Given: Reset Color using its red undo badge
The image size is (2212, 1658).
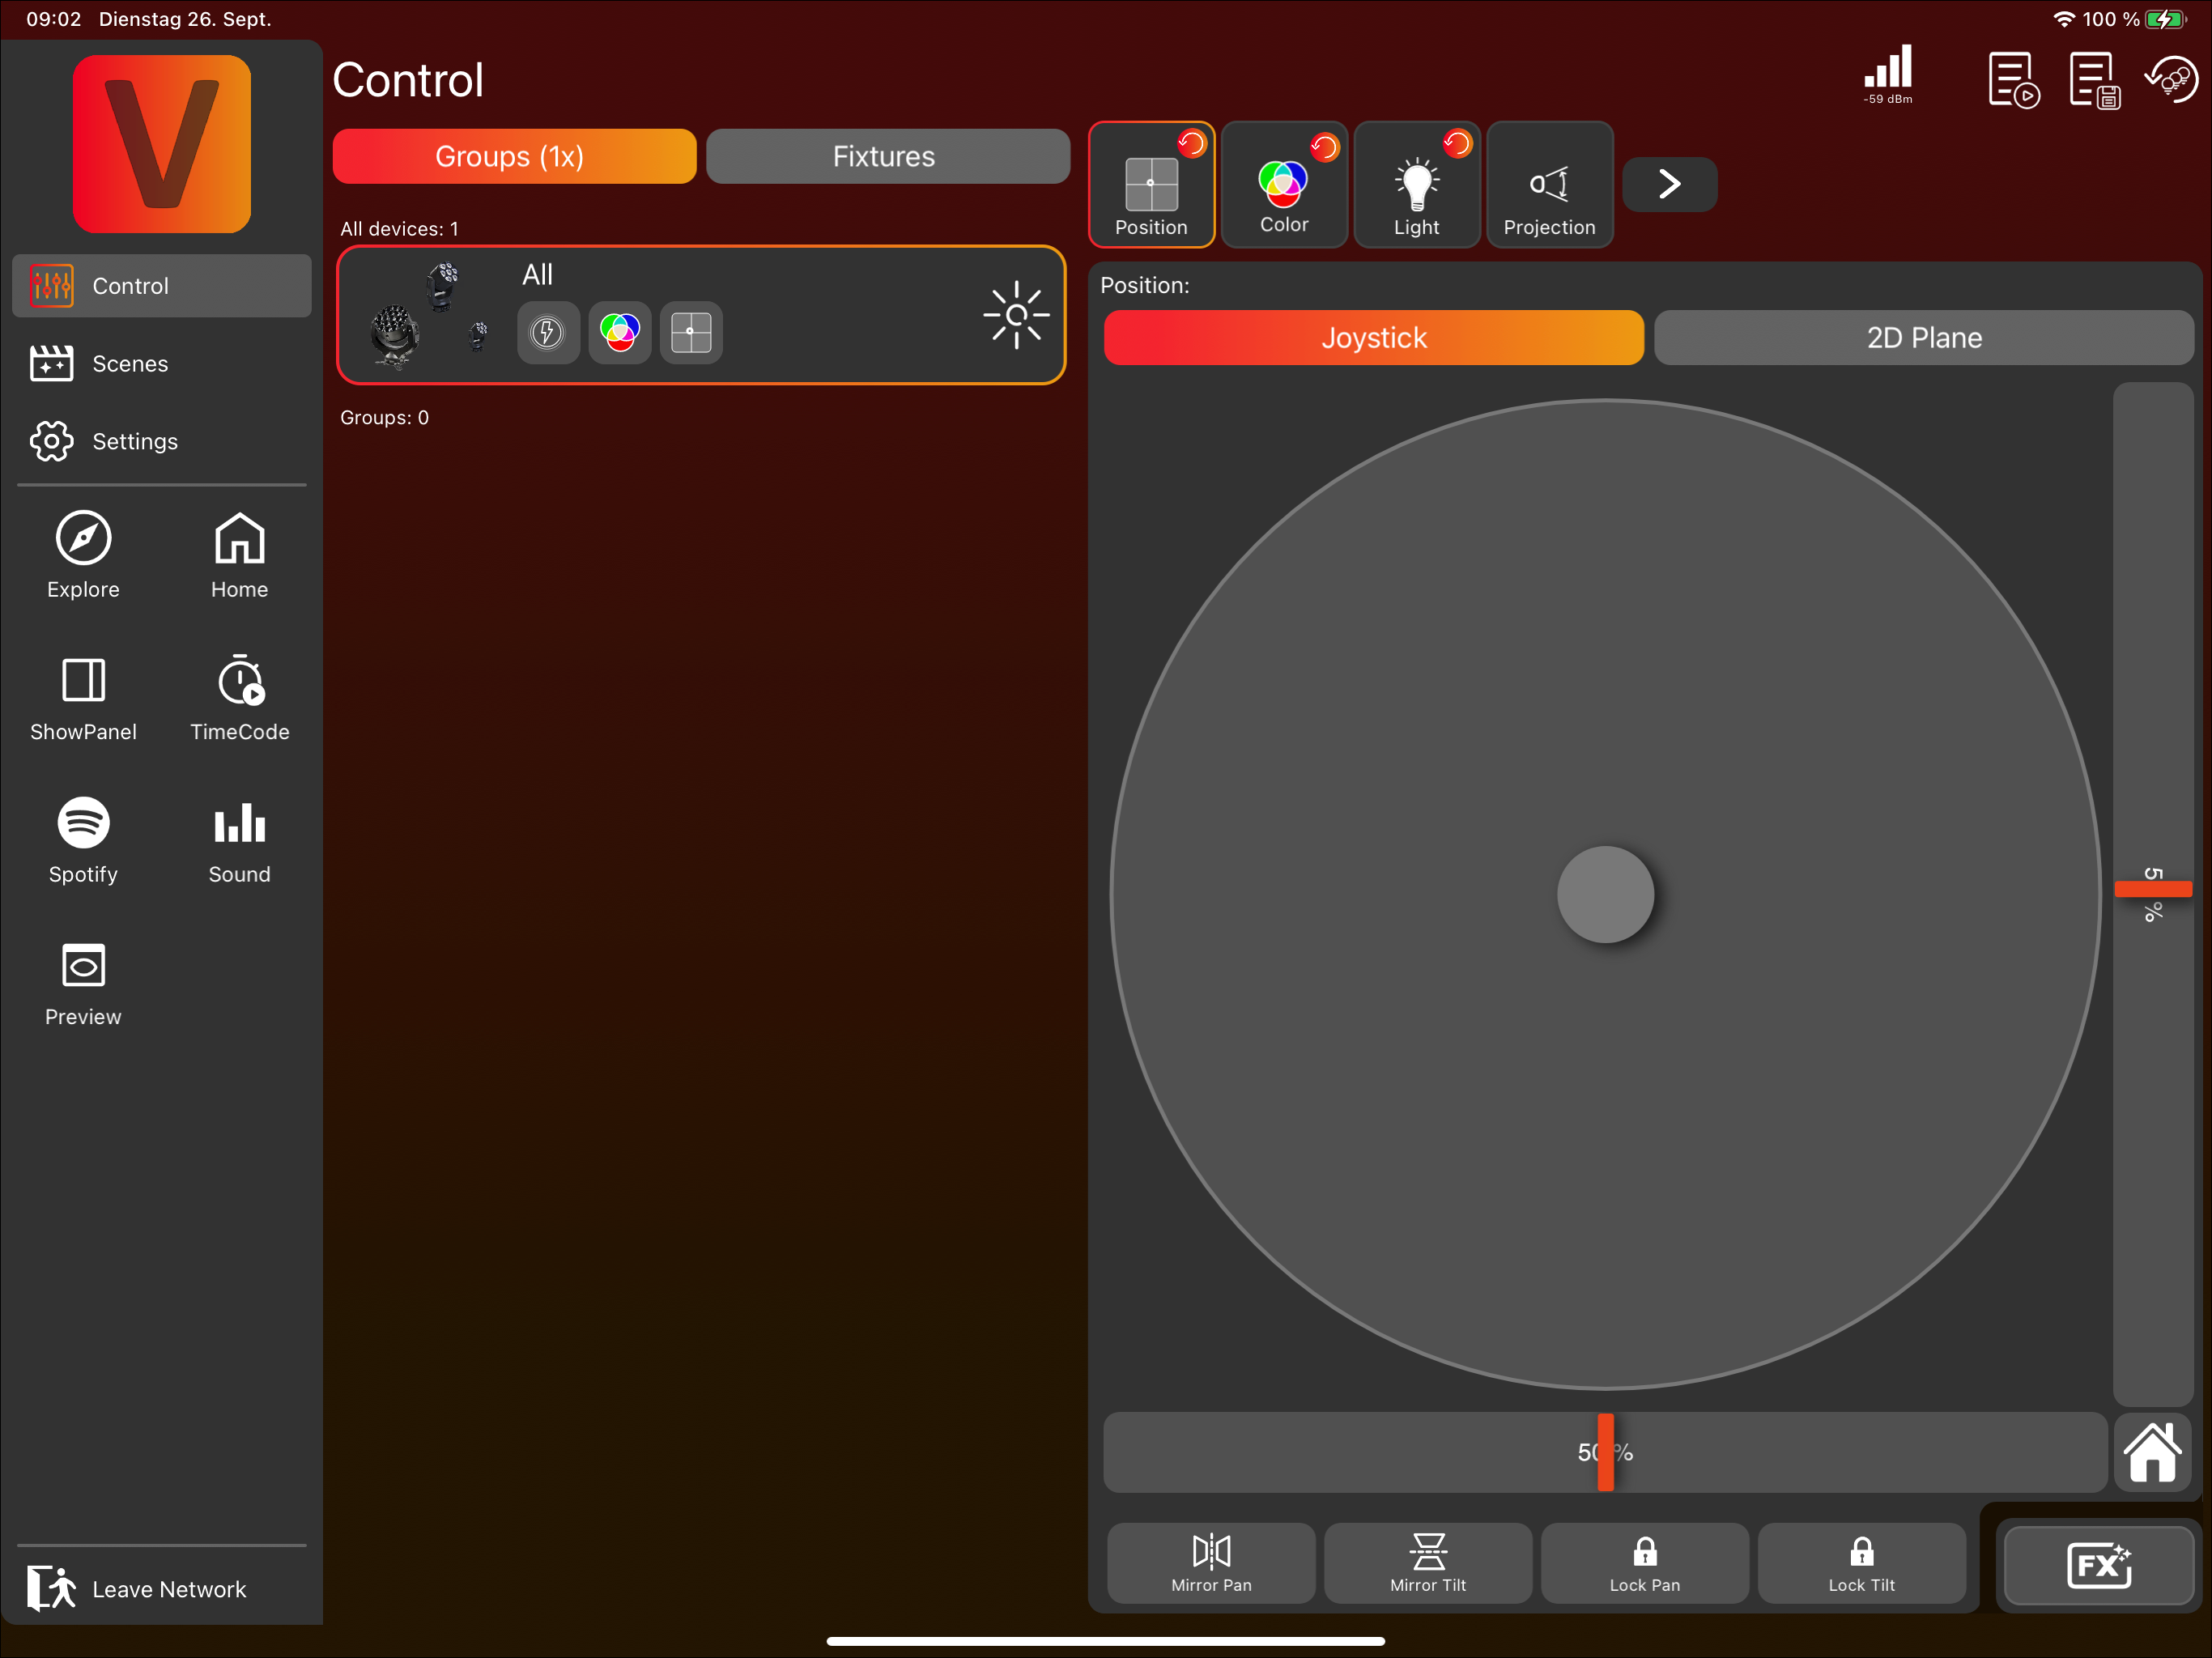Looking at the screenshot, I should point(1324,147).
